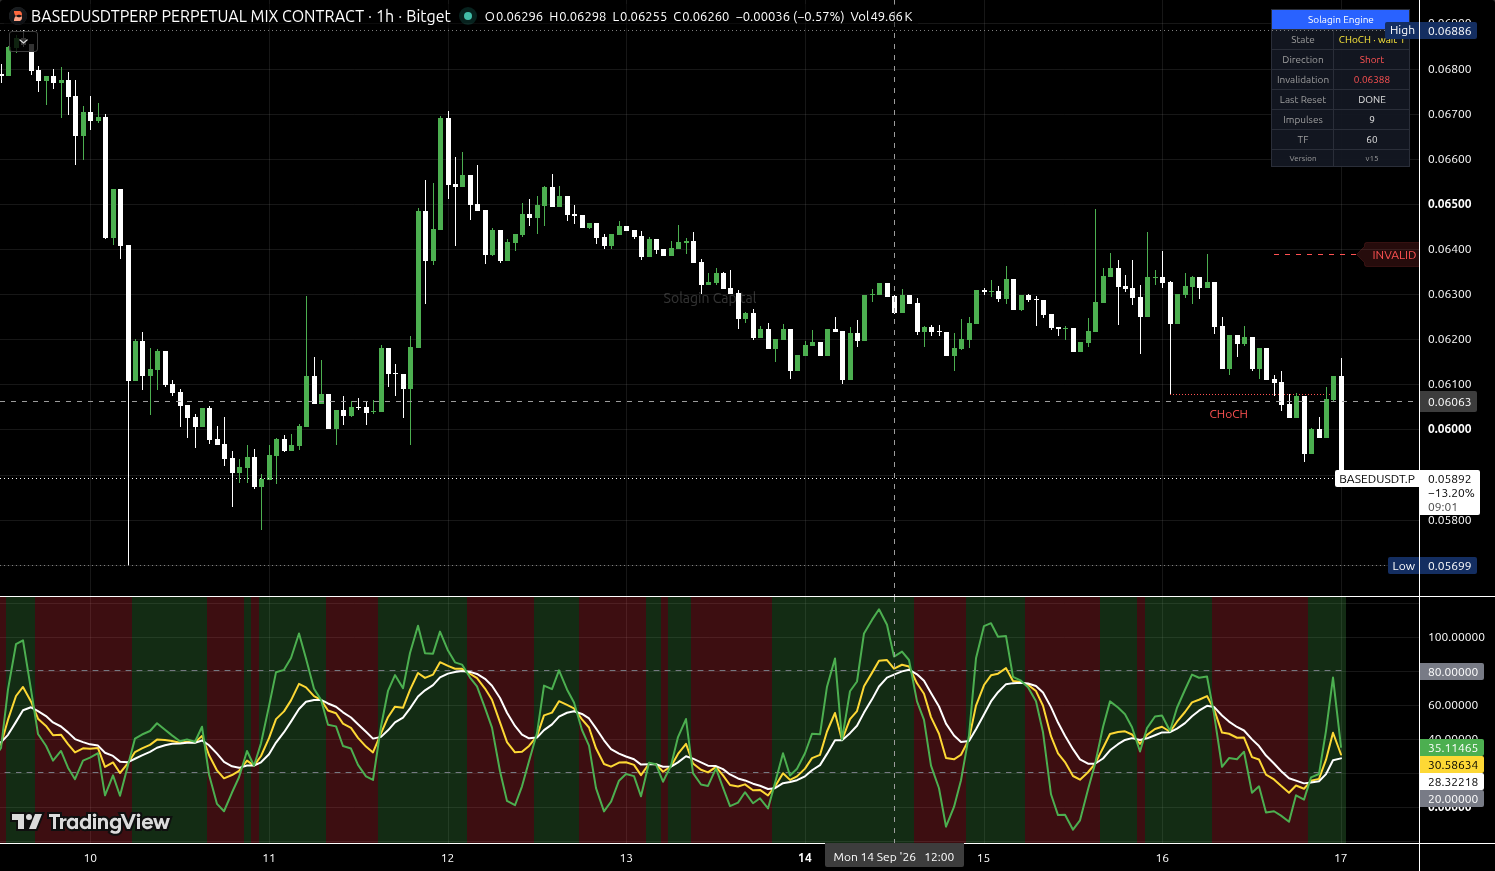Select the red INVALID line label
The width and height of the screenshot is (1495, 871).
1392,255
